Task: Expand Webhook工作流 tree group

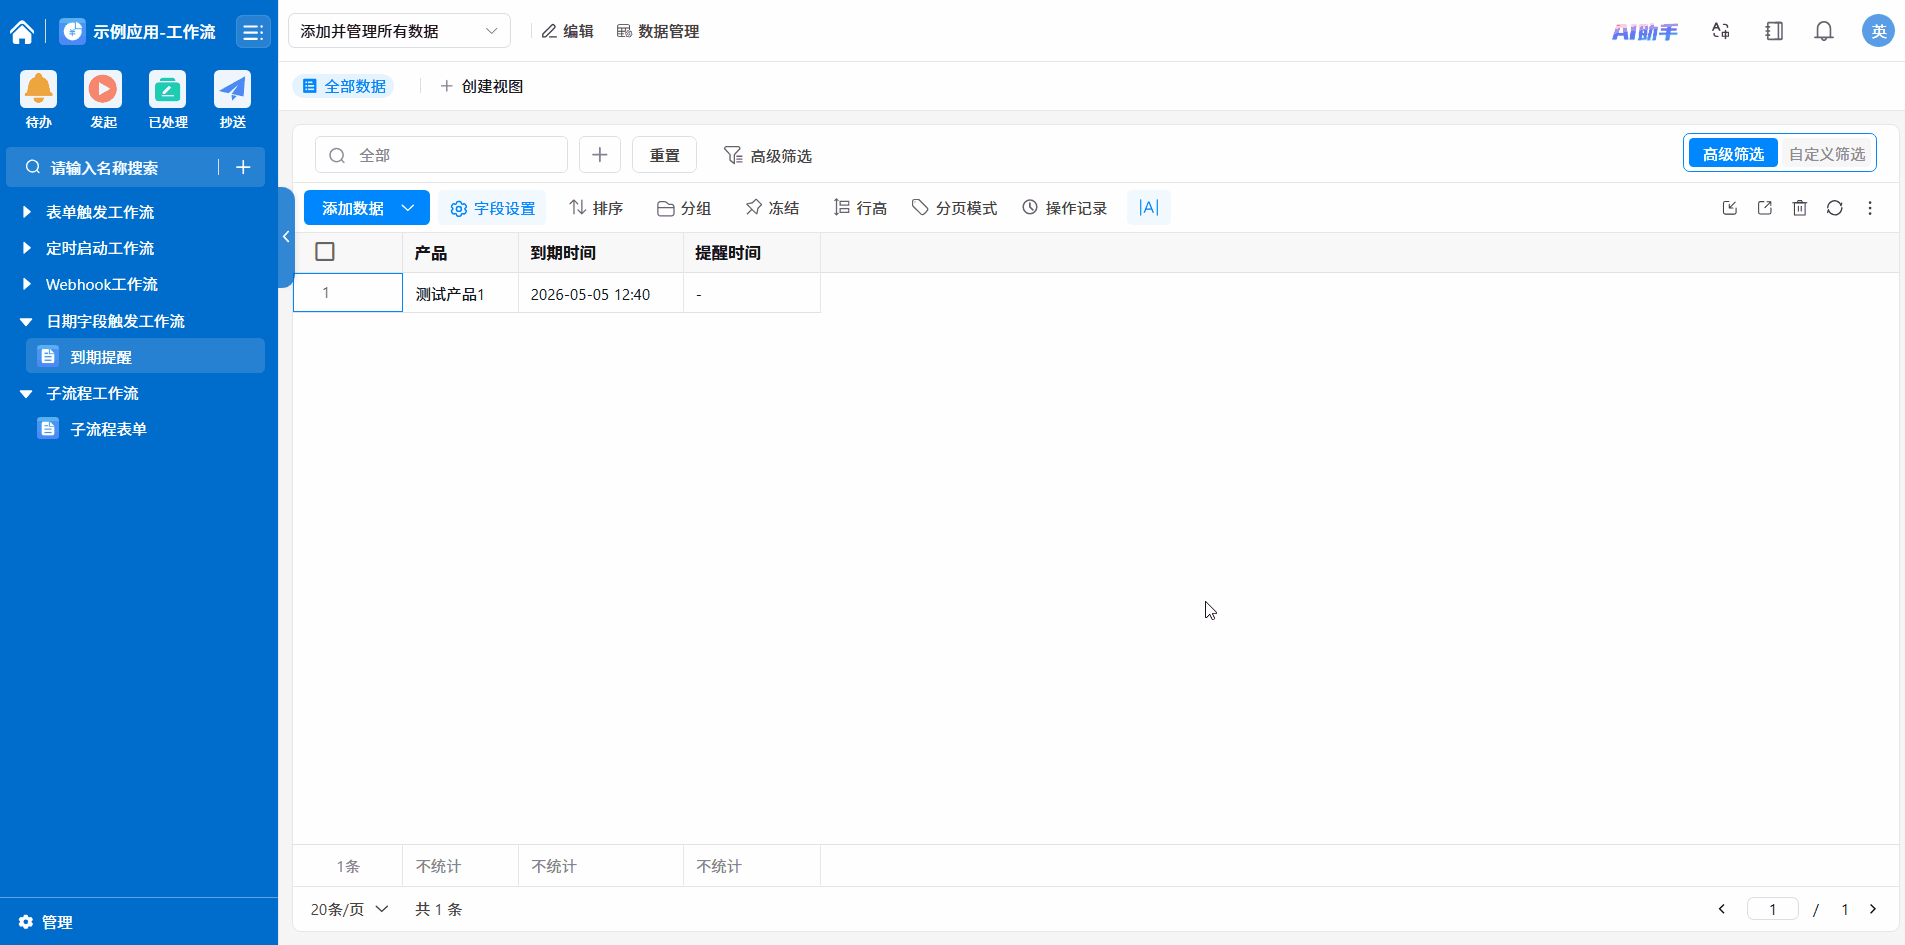Action: pyautogui.click(x=27, y=284)
